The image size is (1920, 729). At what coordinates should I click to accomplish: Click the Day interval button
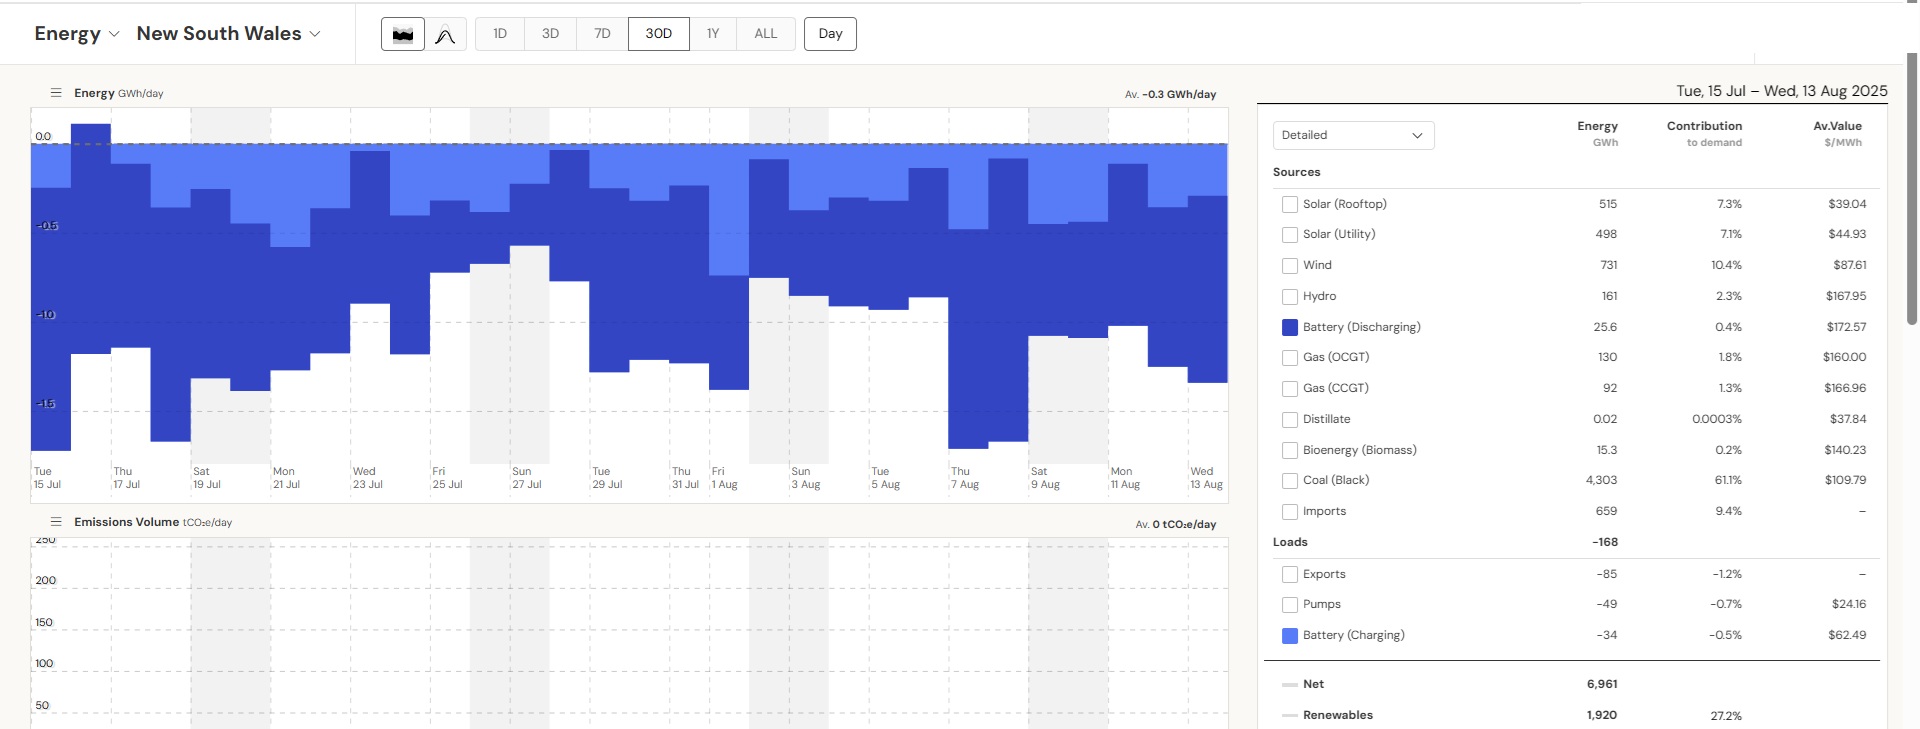pos(830,34)
